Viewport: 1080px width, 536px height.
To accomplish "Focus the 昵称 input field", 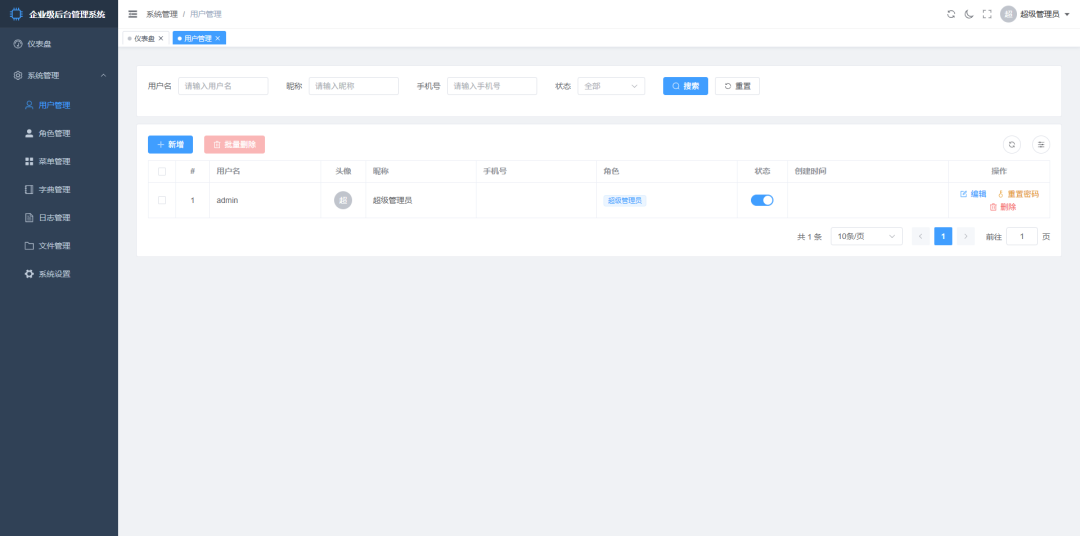I will pyautogui.click(x=353, y=86).
